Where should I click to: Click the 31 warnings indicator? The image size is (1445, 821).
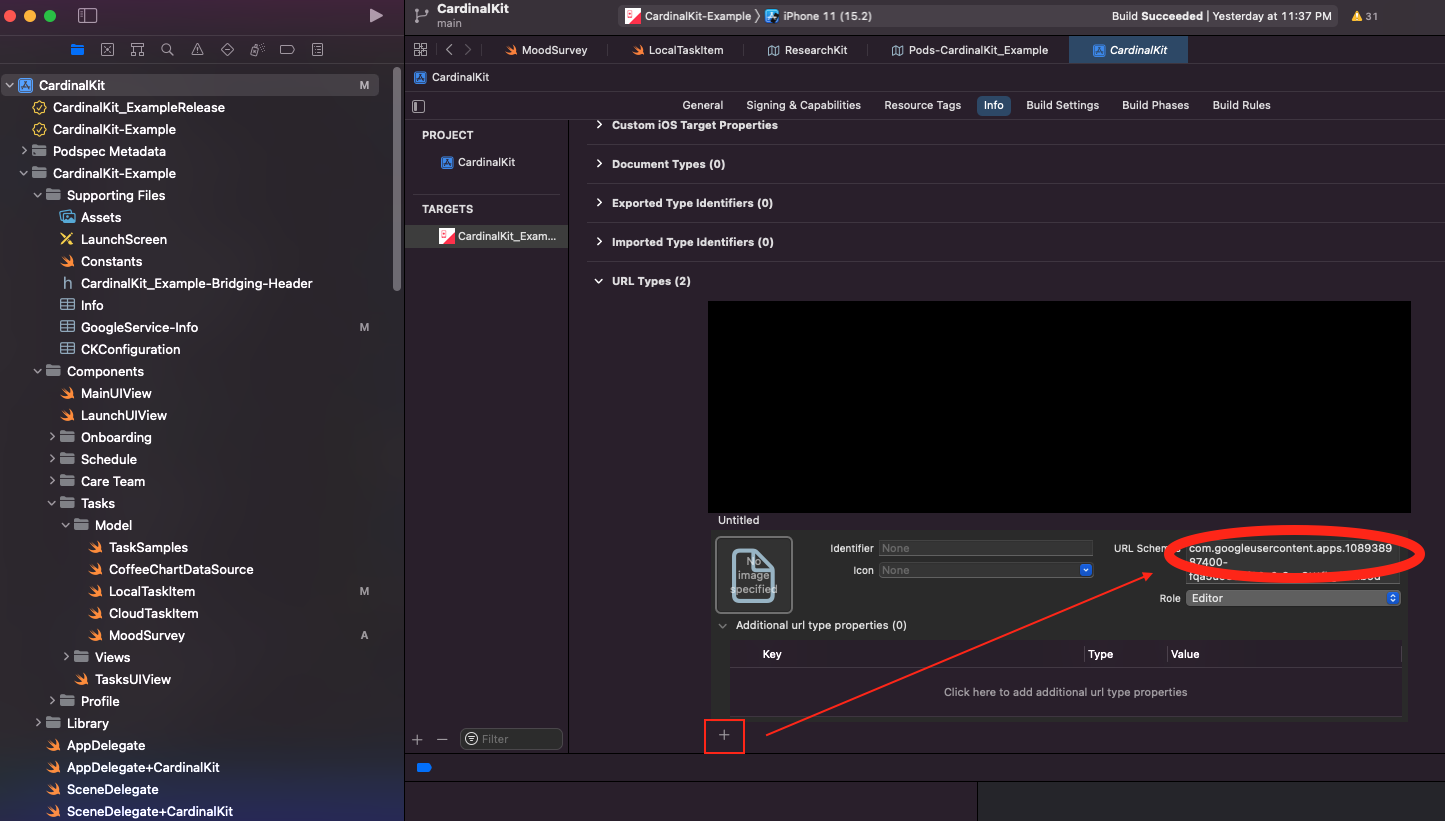click(1364, 16)
